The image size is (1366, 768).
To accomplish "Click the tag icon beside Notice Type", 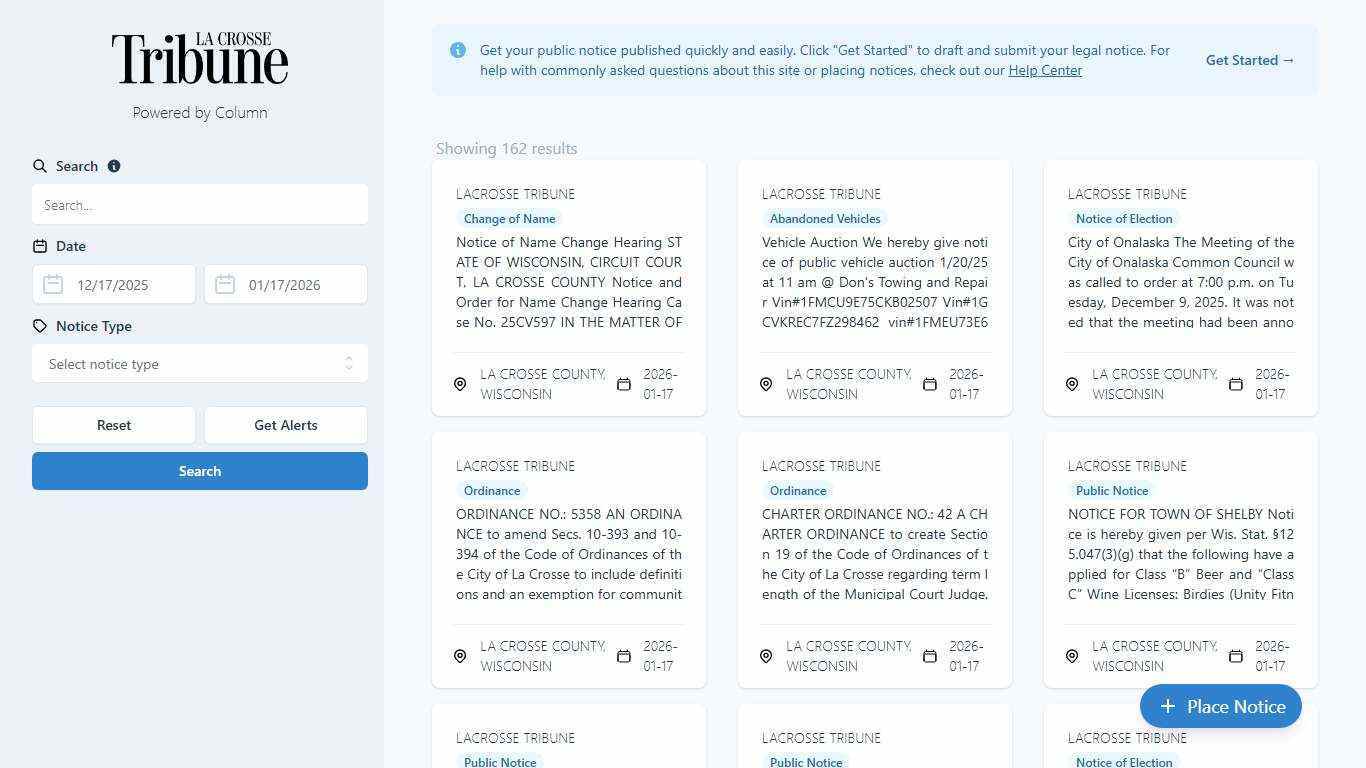I will point(40,326).
